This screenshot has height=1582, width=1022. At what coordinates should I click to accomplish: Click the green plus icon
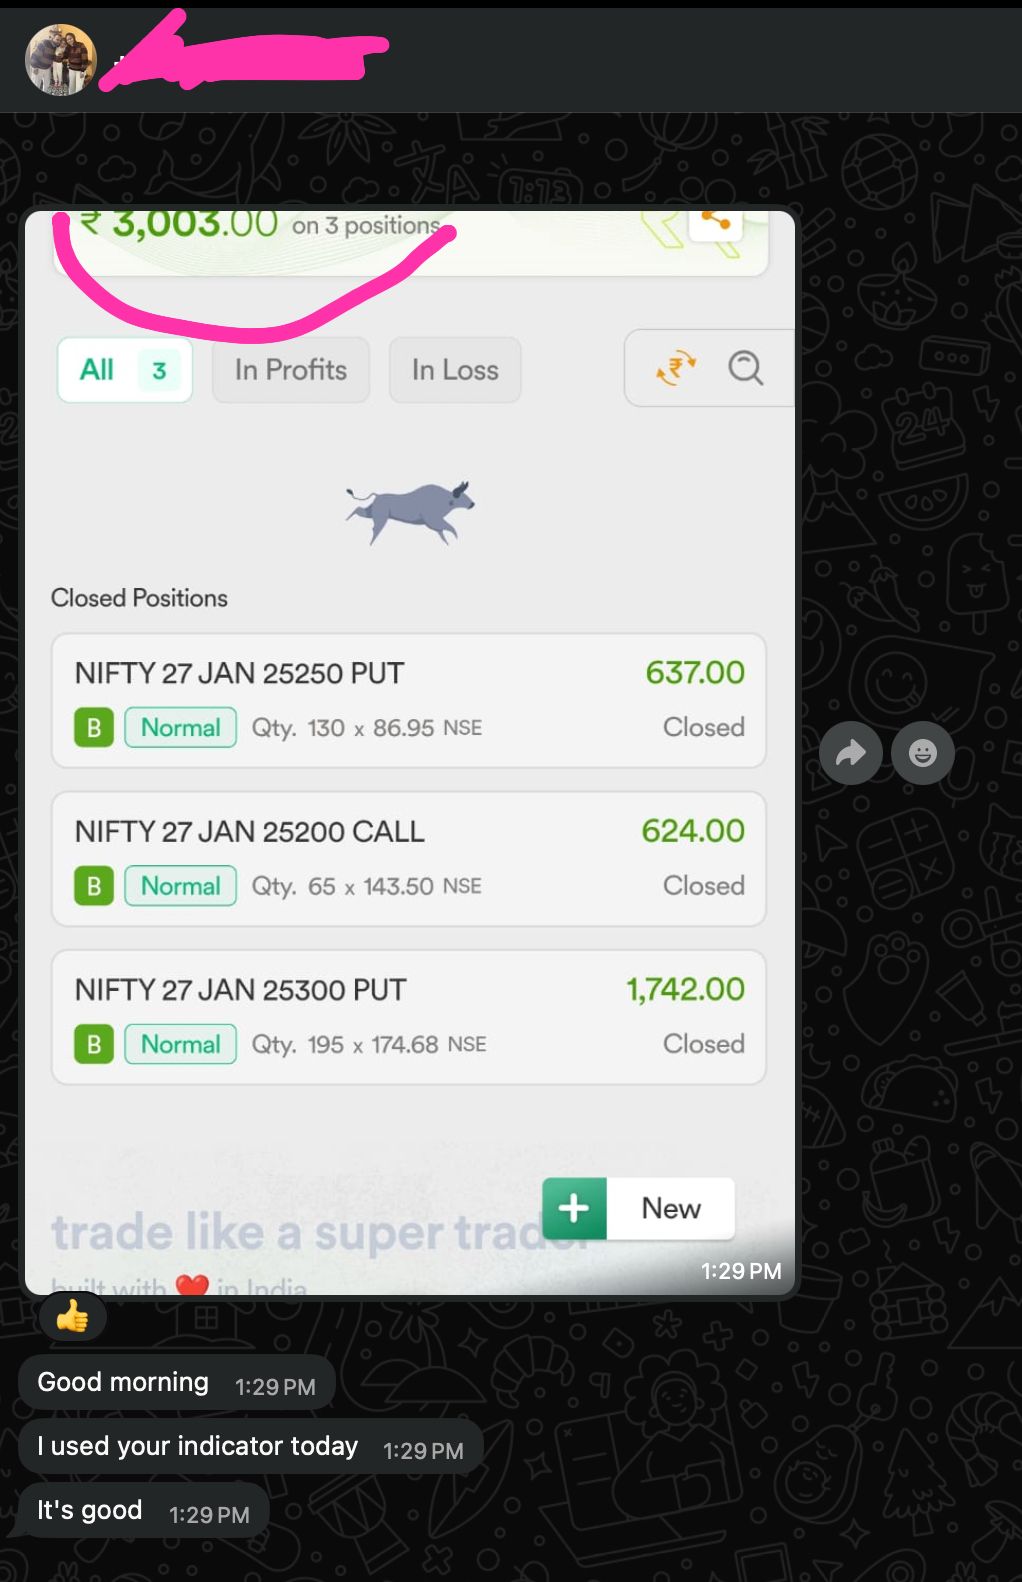tap(574, 1208)
